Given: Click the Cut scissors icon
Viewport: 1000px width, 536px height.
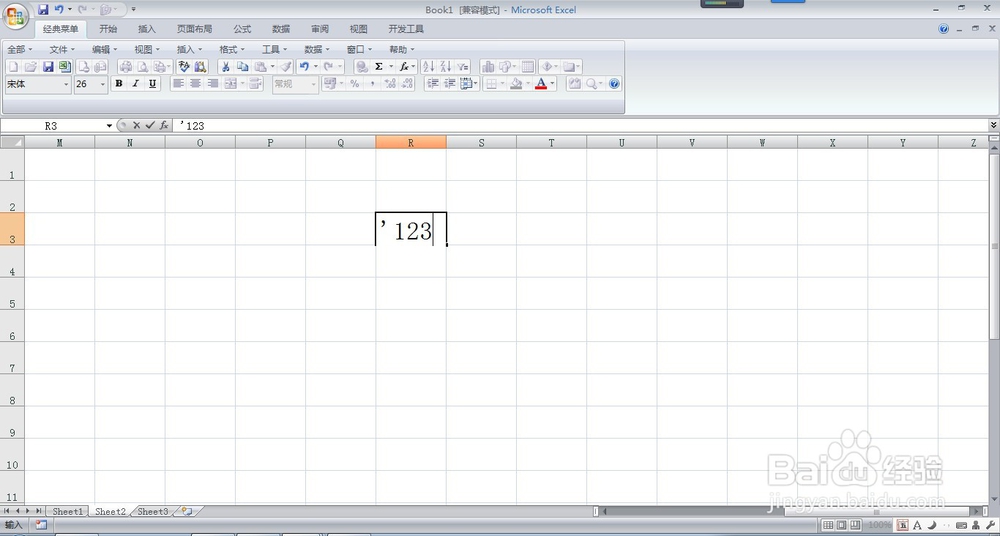Looking at the screenshot, I should [x=226, y=66].
